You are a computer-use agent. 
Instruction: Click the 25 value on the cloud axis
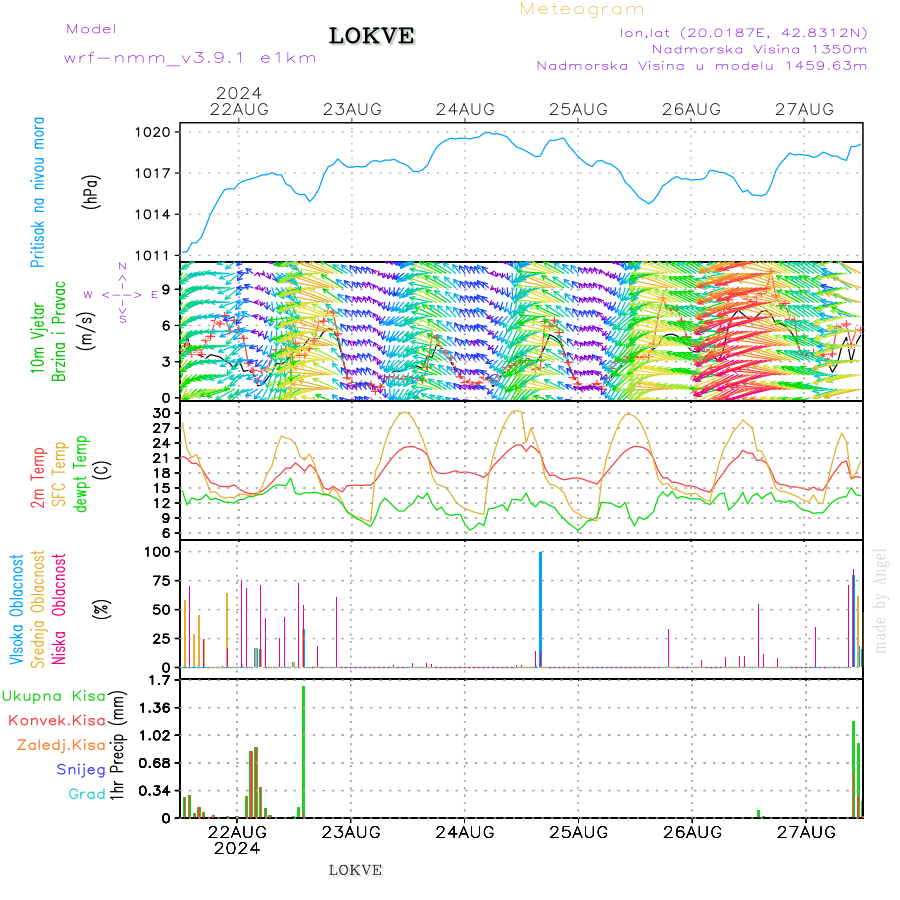pos(162,639)
